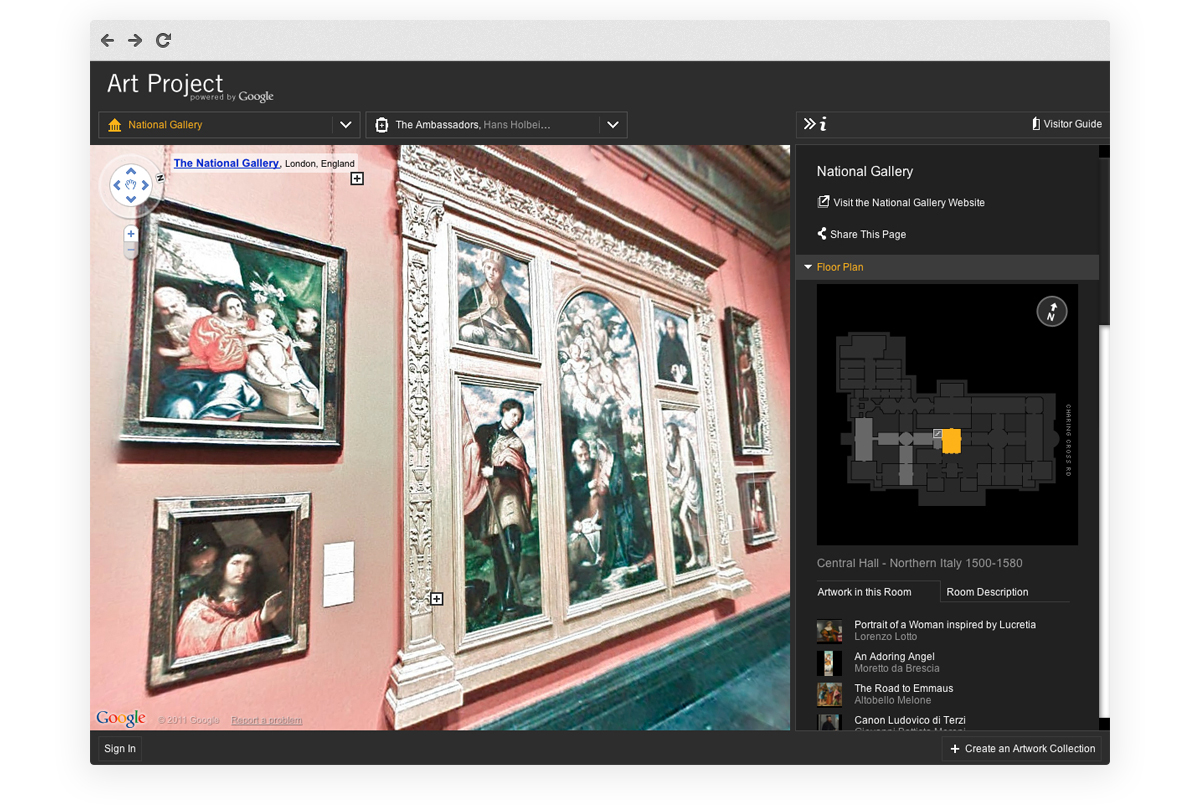The image size is (1200, 810).
Task: Open the Visitor Guide
Action: coord(1067,124)
